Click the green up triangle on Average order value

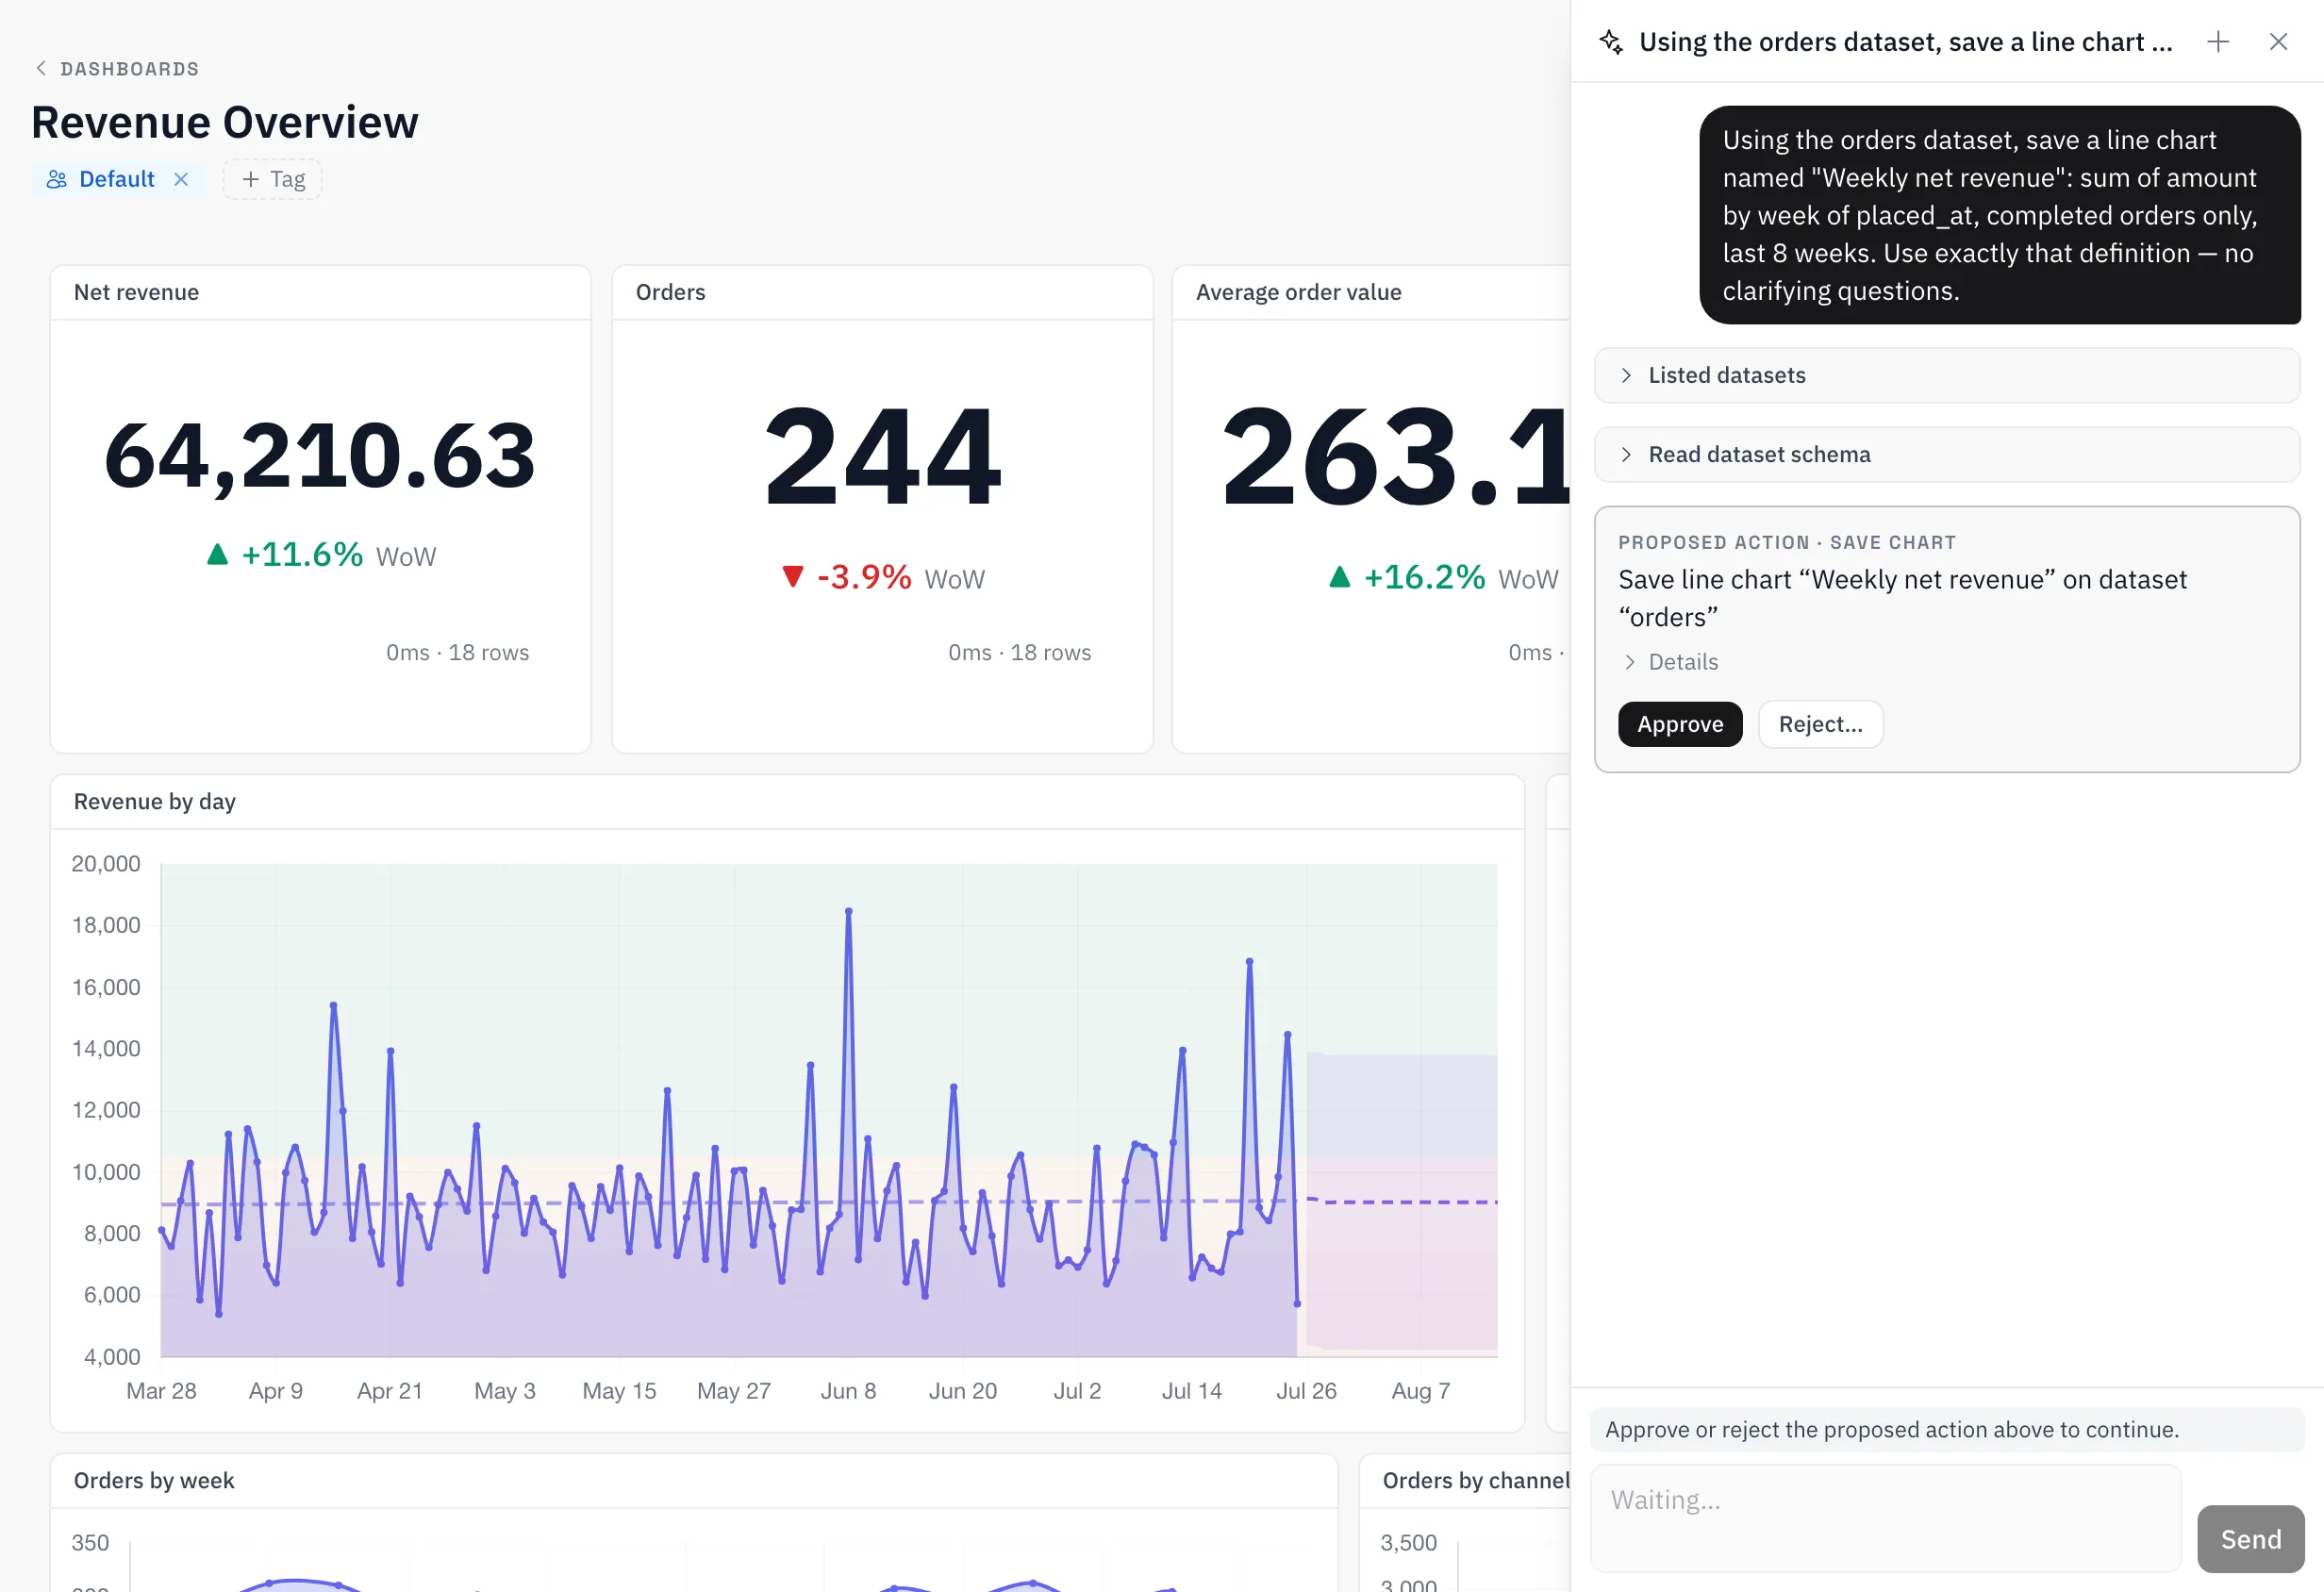coord(1339,576)
